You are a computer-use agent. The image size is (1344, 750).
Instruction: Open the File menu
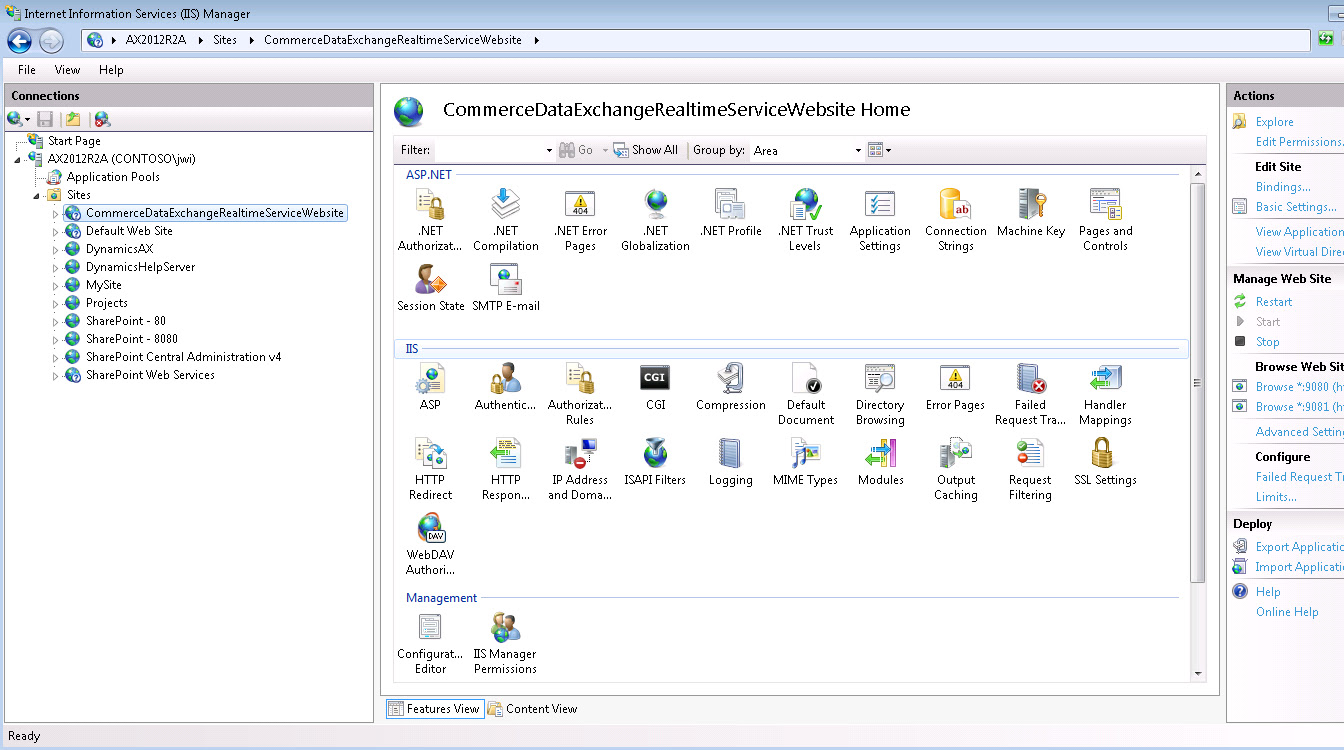[27, 70]
